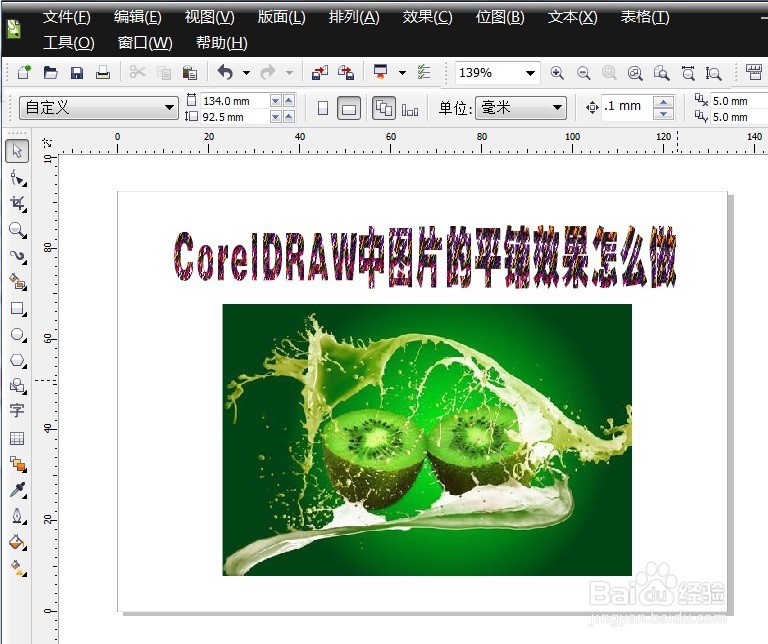Open the 视图(V) menu
Screen dimensions: 768x644
coord(209,17)
